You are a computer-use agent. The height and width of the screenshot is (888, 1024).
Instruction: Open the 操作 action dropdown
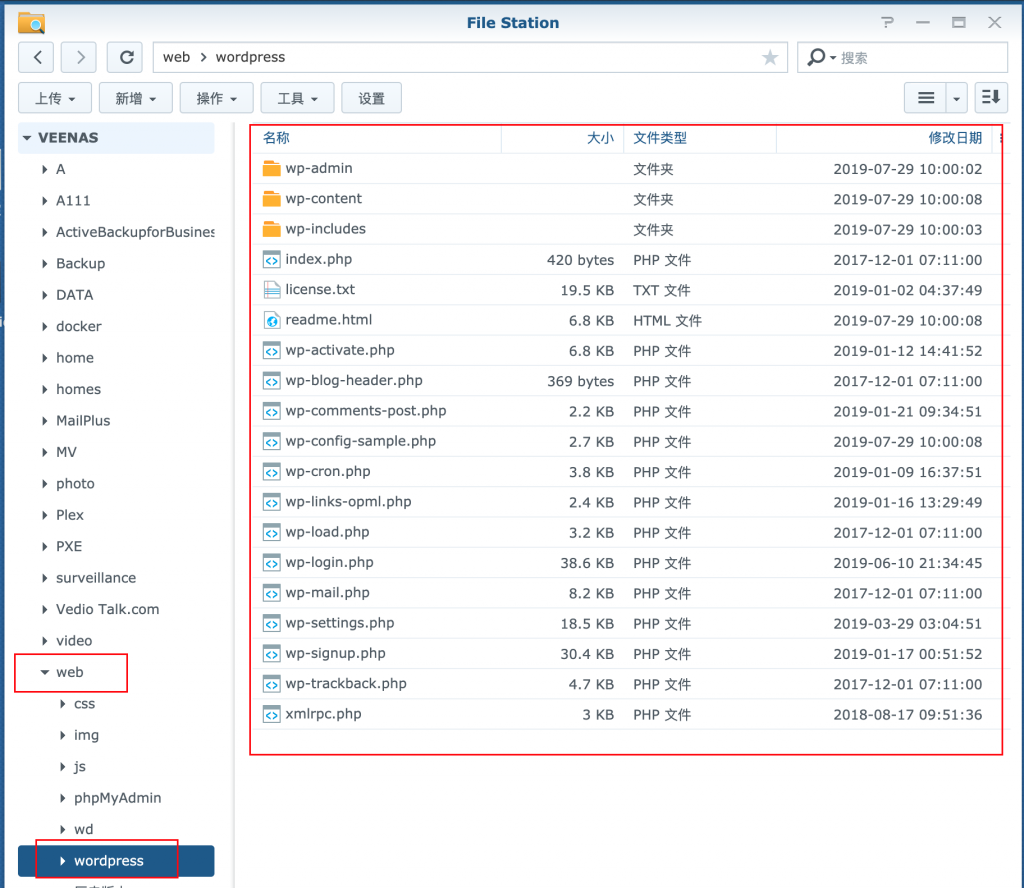[x=217, y=98]
